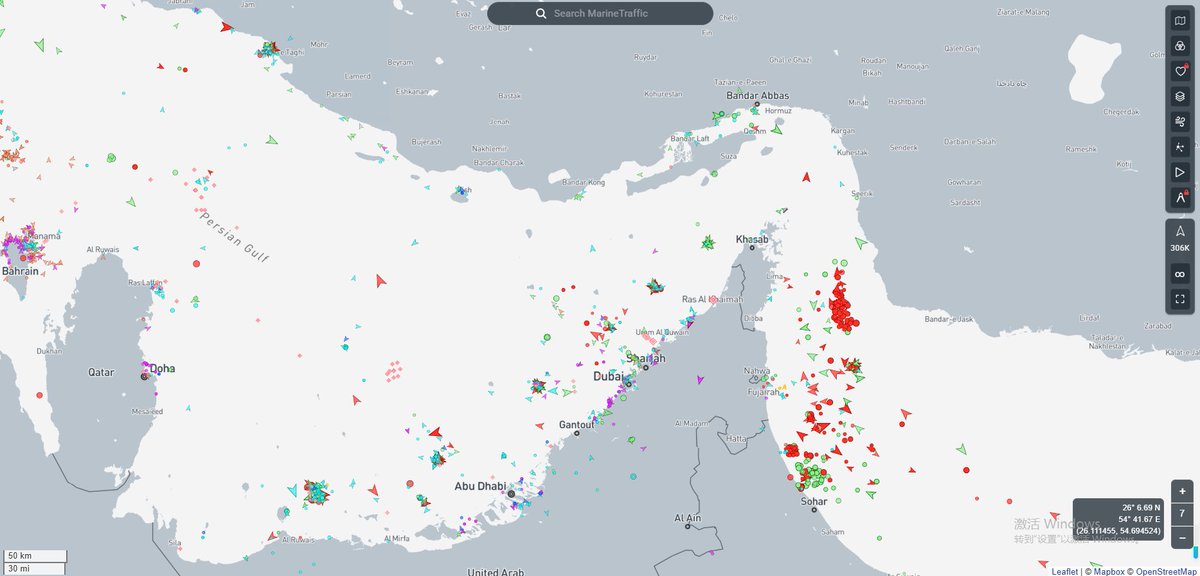The height and width of the screenshot is (576, 1200).
Task: Click the Bahrain label on map
Action: coord(20,271)
